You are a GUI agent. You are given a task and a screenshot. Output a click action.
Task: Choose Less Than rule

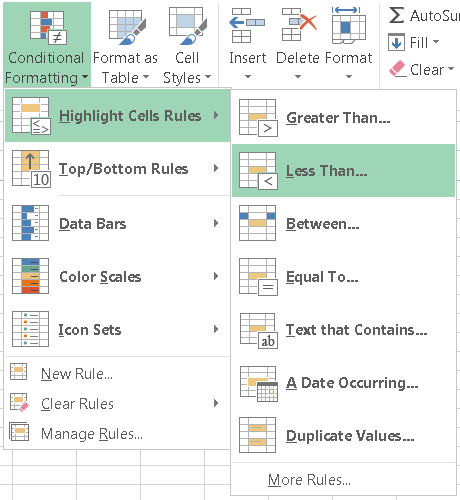pyautogui.click(x=343, y=171)
